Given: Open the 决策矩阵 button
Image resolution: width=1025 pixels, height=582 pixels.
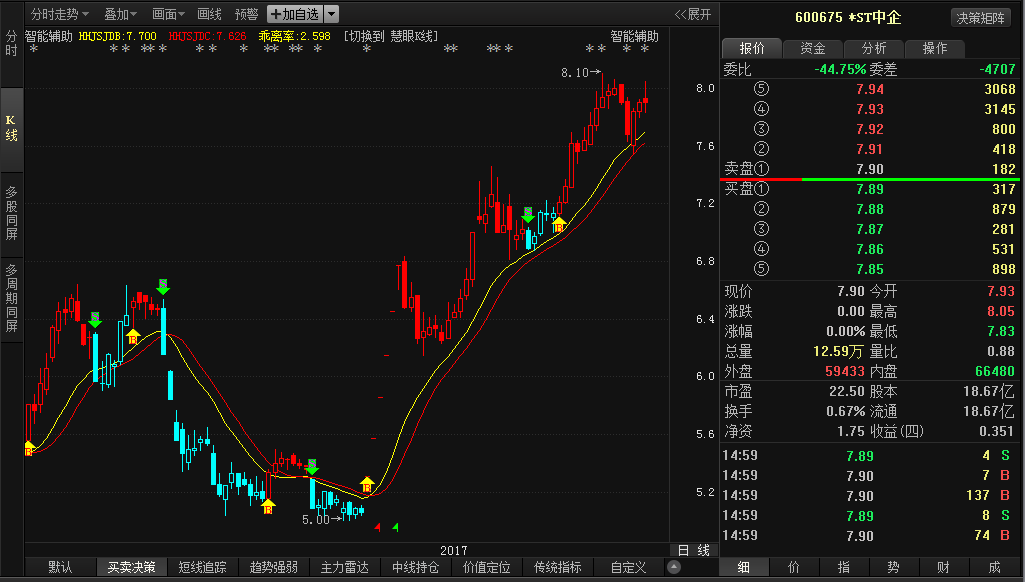Looking at the screenshot, I should point(981,18).
